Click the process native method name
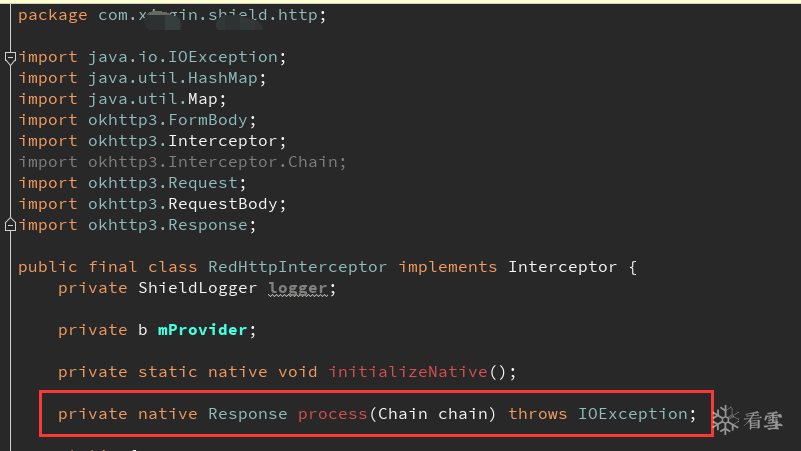The width and height of the screenshot is (801, 451). point(333,414)
